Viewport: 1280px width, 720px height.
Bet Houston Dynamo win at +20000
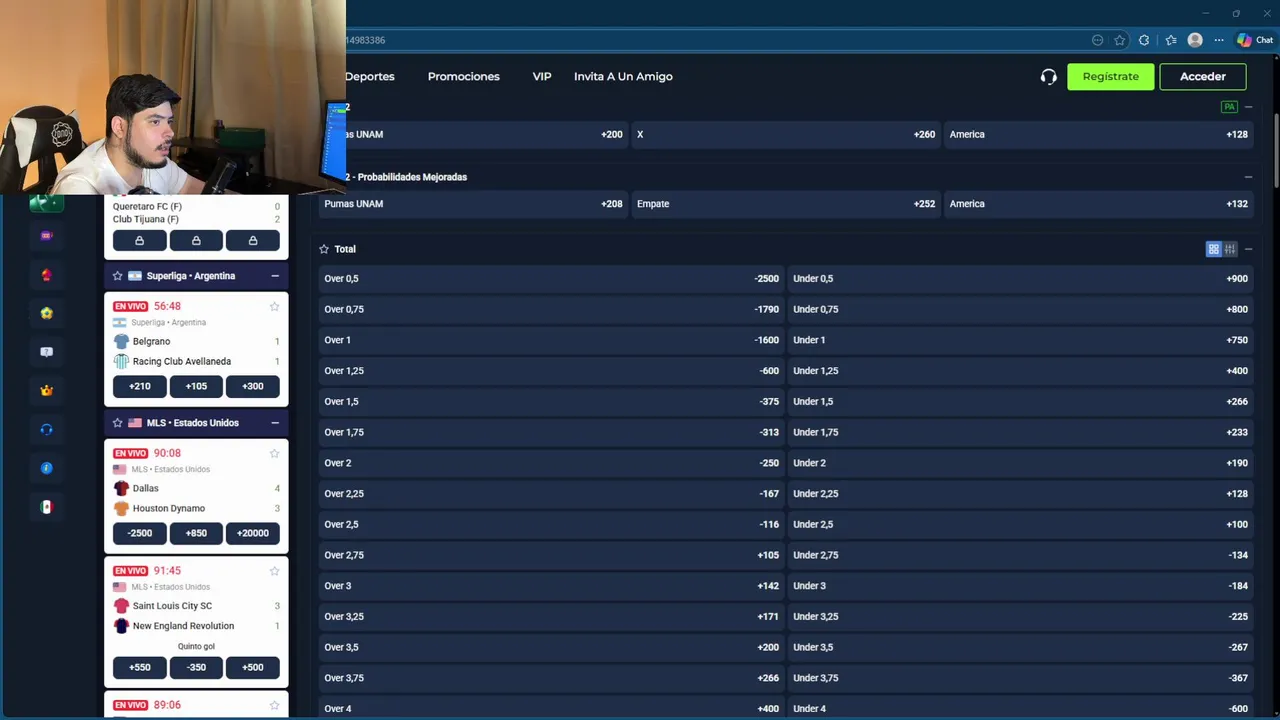253,533
